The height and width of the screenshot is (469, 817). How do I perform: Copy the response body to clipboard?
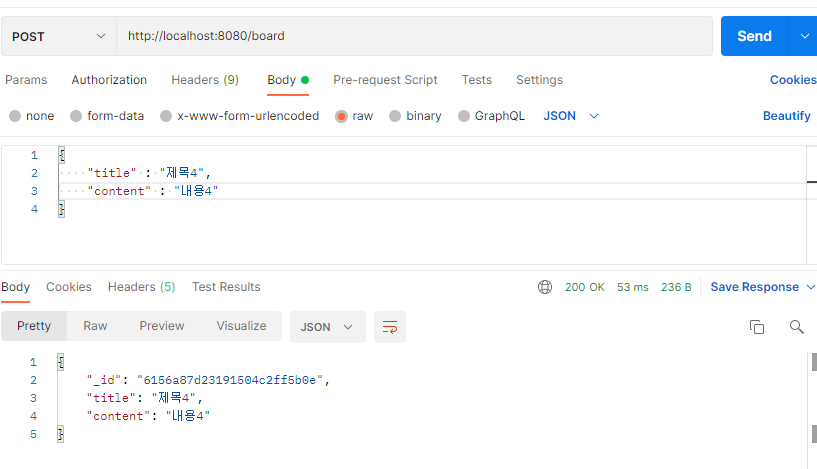(x=757, y=327)
